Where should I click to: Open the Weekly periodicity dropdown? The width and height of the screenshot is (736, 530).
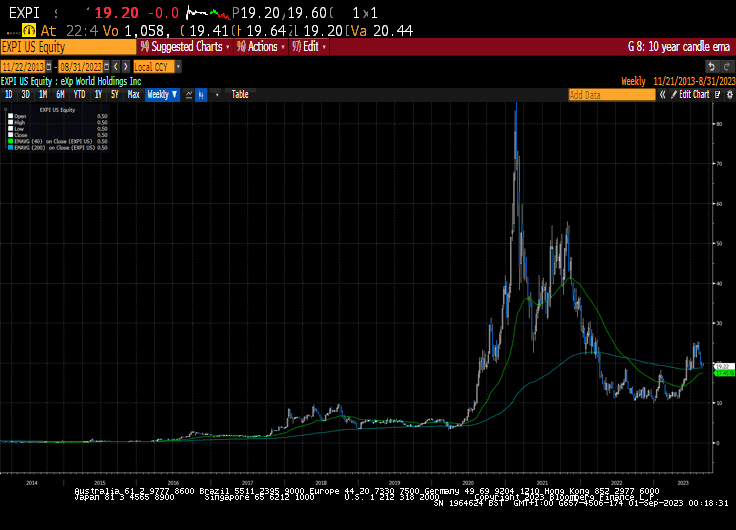click(x=162, y=94)
